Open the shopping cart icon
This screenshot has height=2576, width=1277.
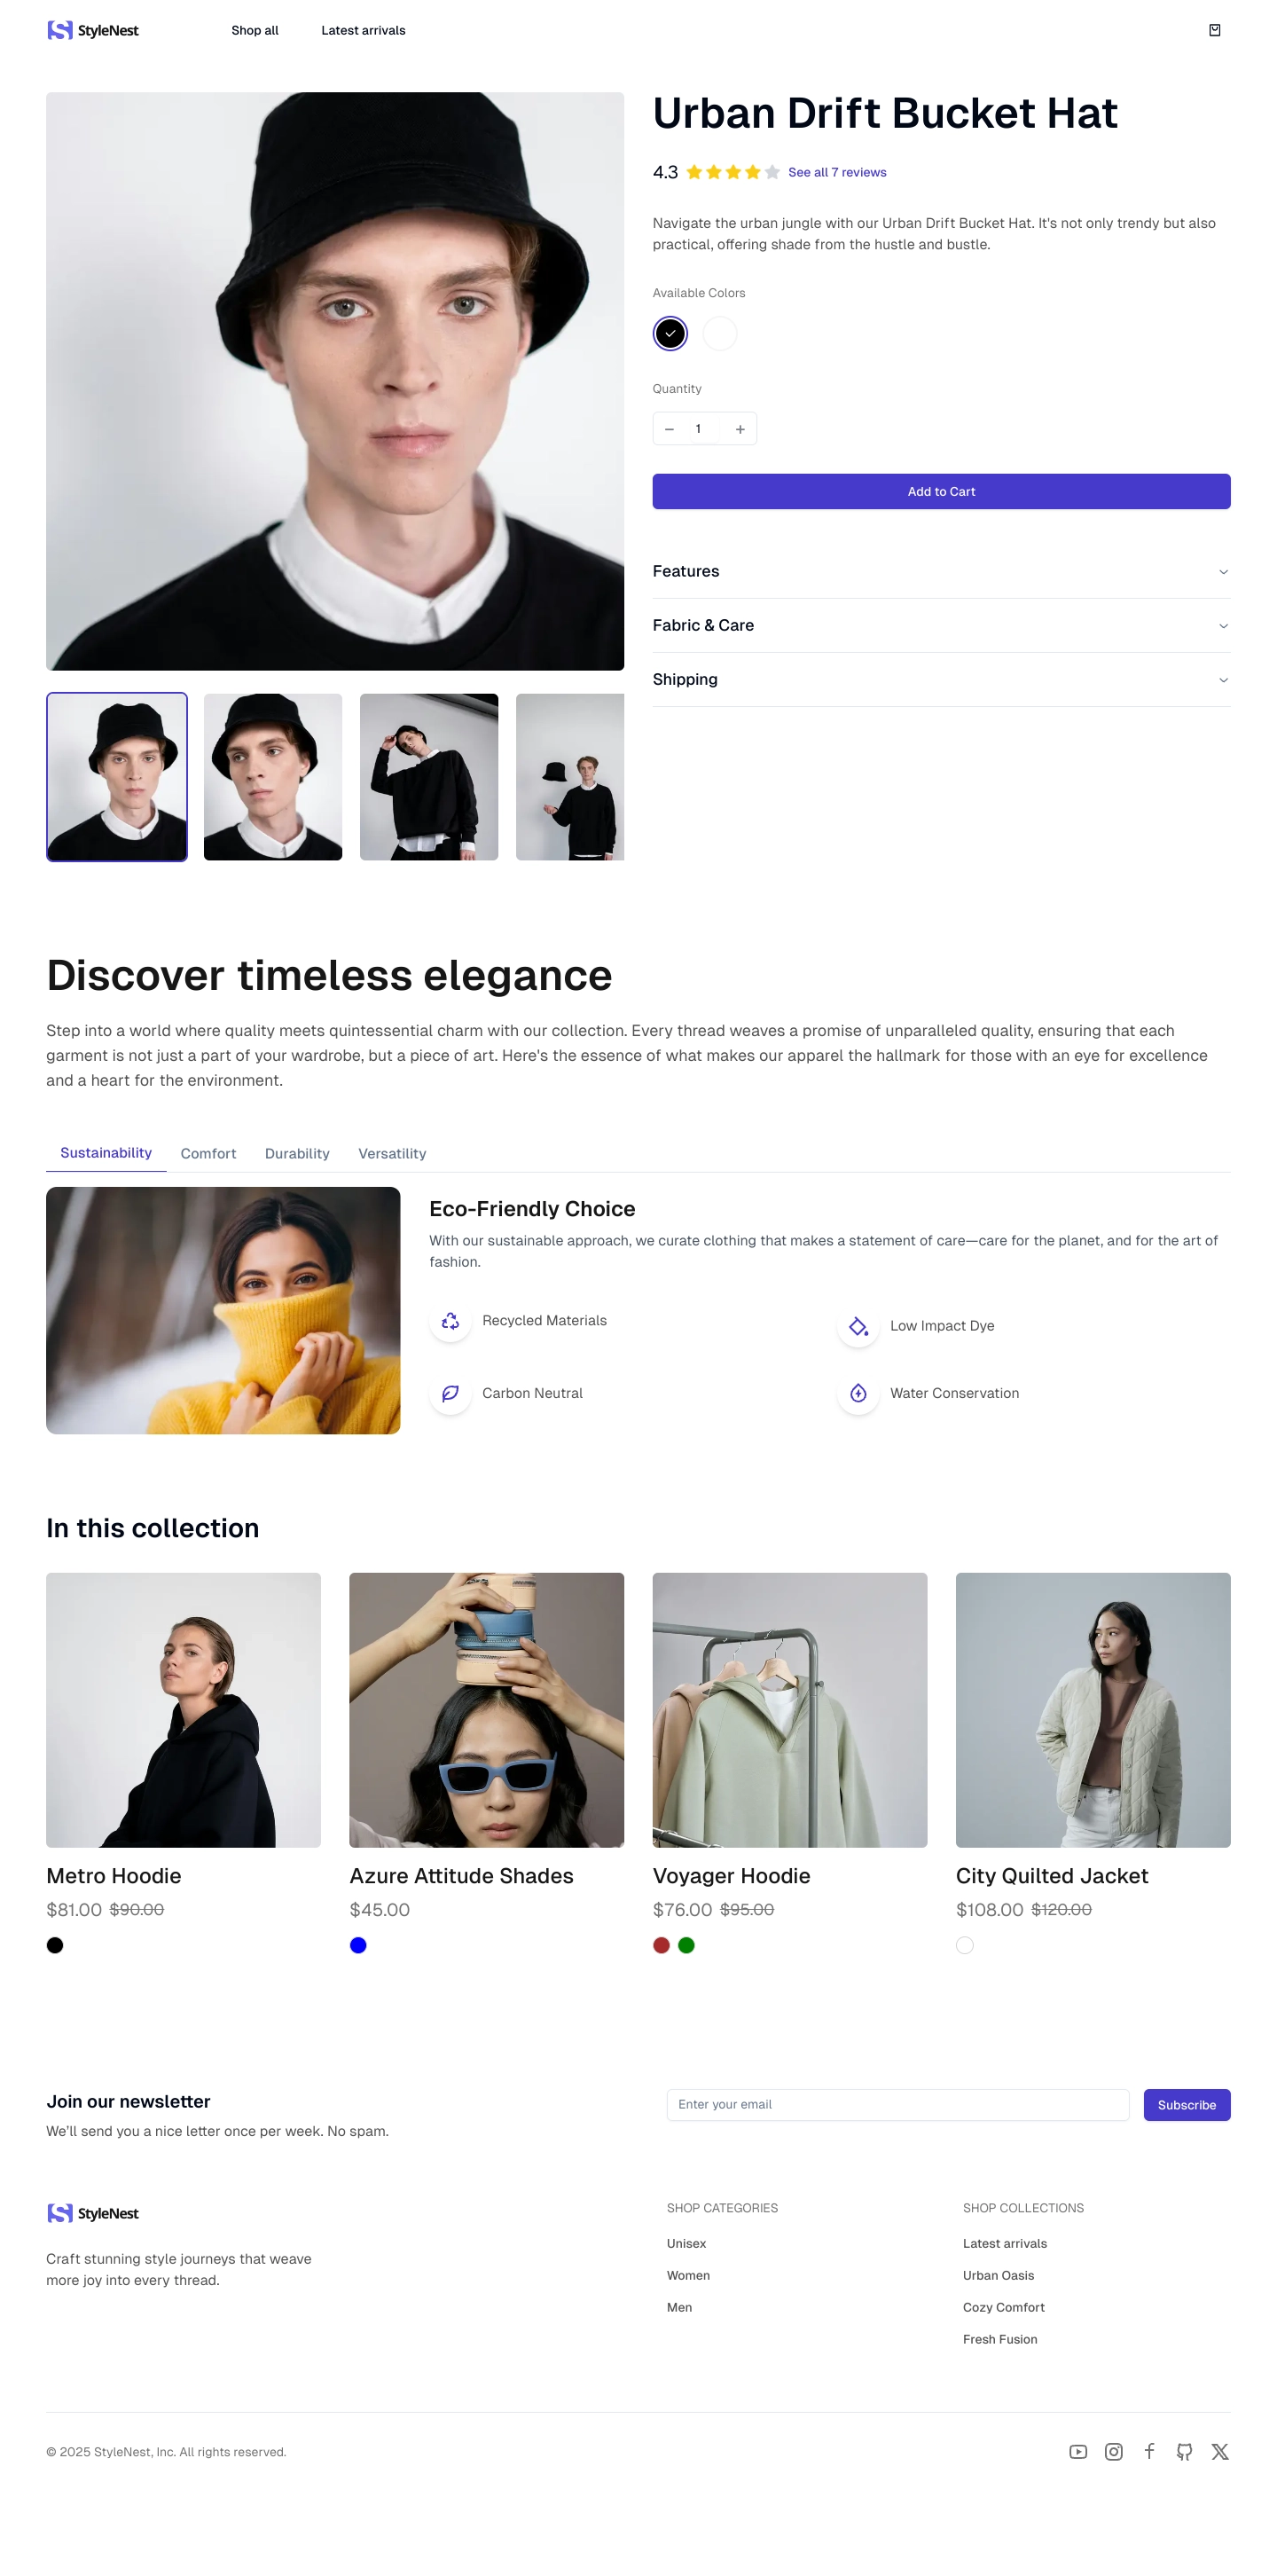point(1214,30)
